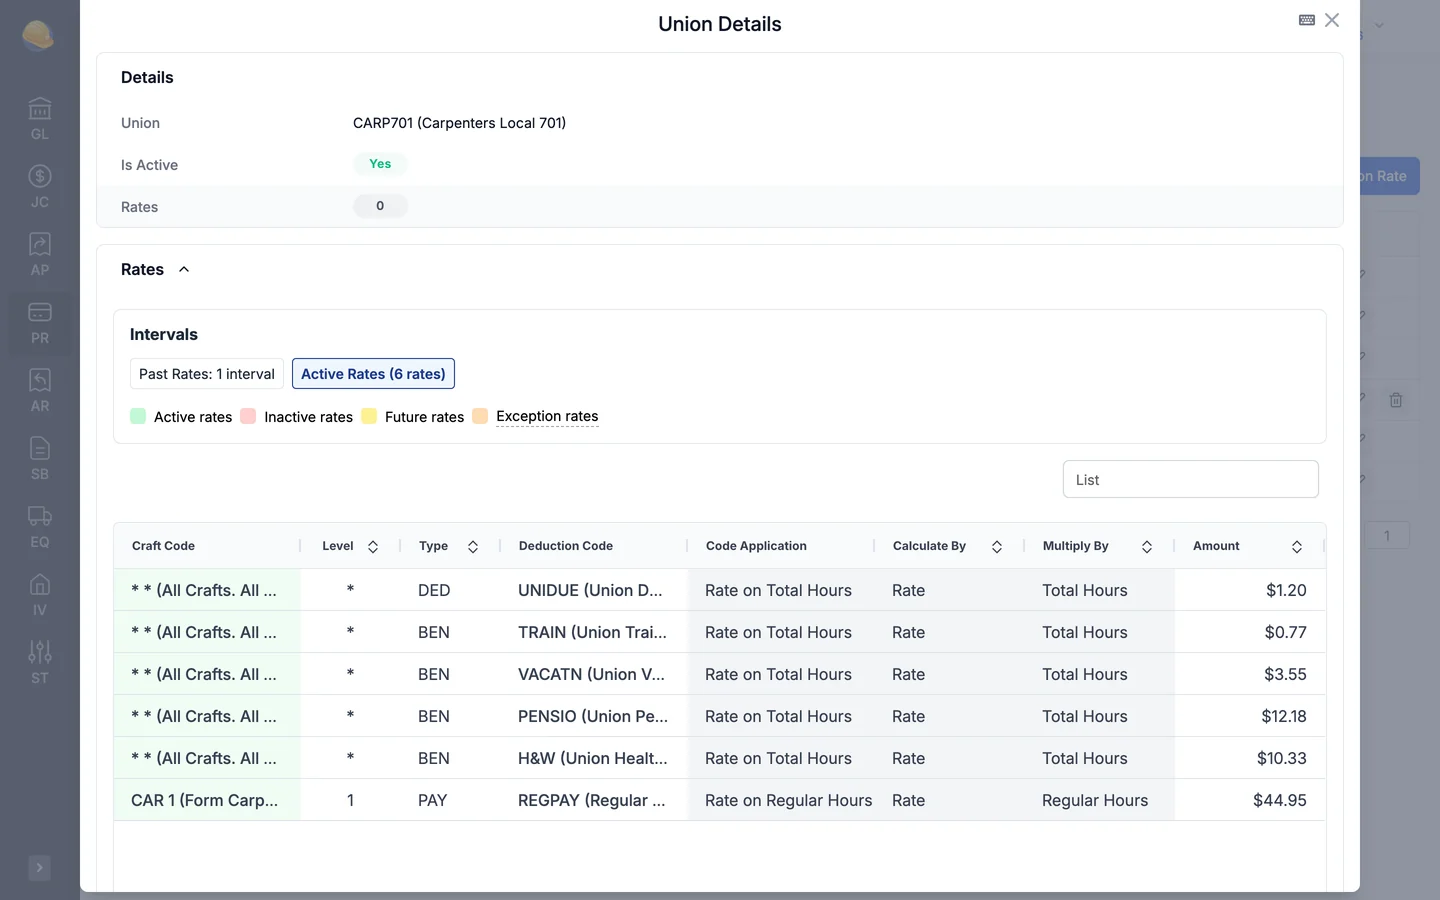The width and height of the screenshot is (1440, 900).
Task: Select the PR payroll module icon
Action: 39,323
